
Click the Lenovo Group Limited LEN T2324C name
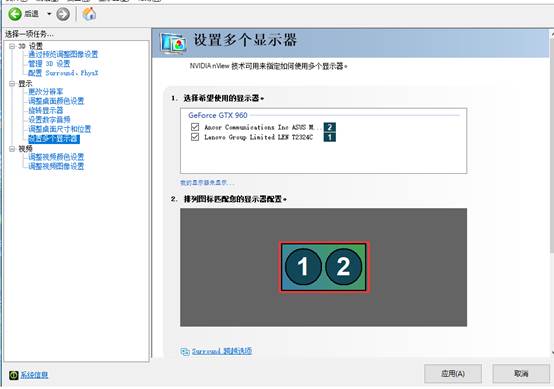(258, 137)
